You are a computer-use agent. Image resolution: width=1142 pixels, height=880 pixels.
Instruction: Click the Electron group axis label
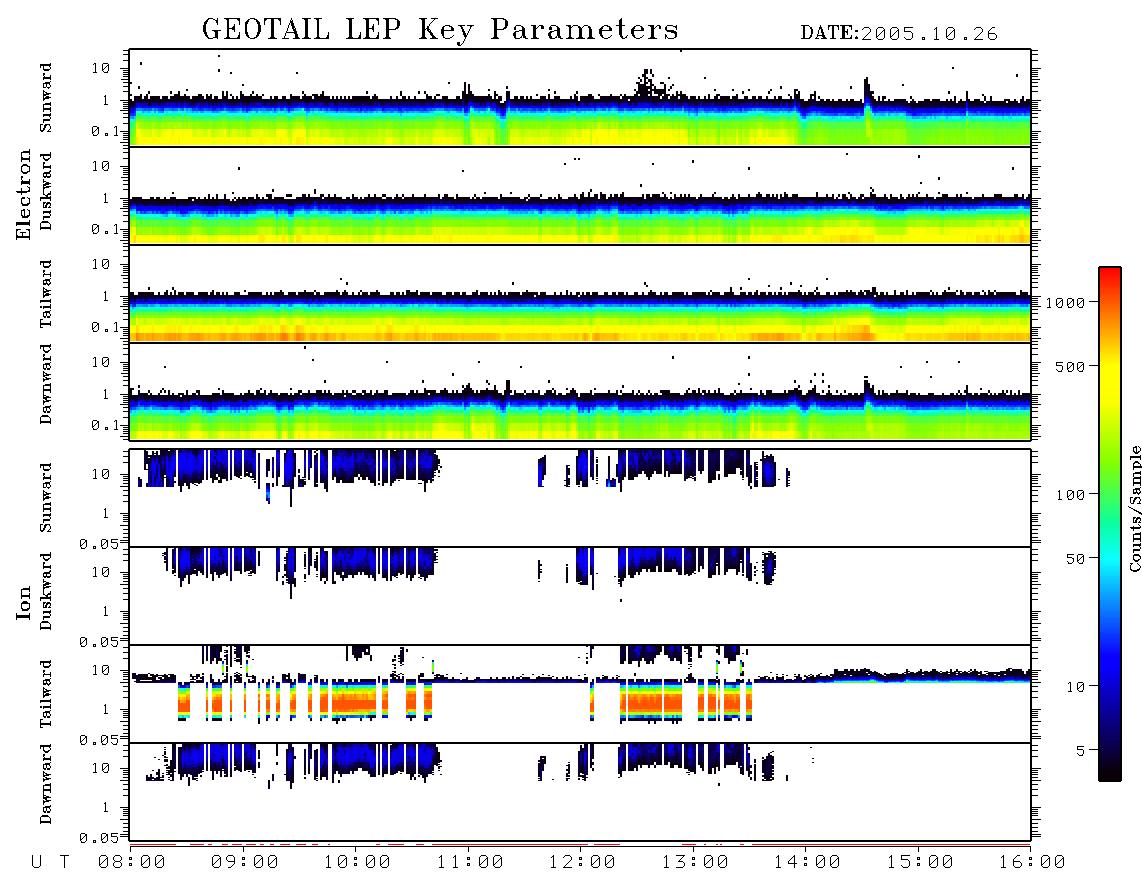(x=24, y=194)
